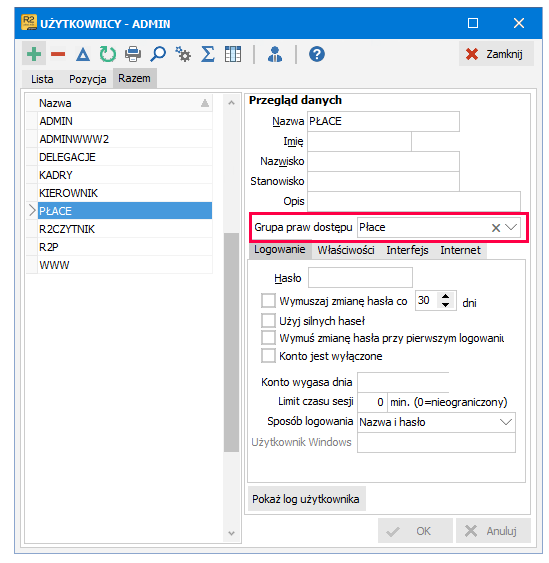Viewport: 549px width, 563px height.
Task: Add a new user with the green plus icon
Action: (34, 54)
